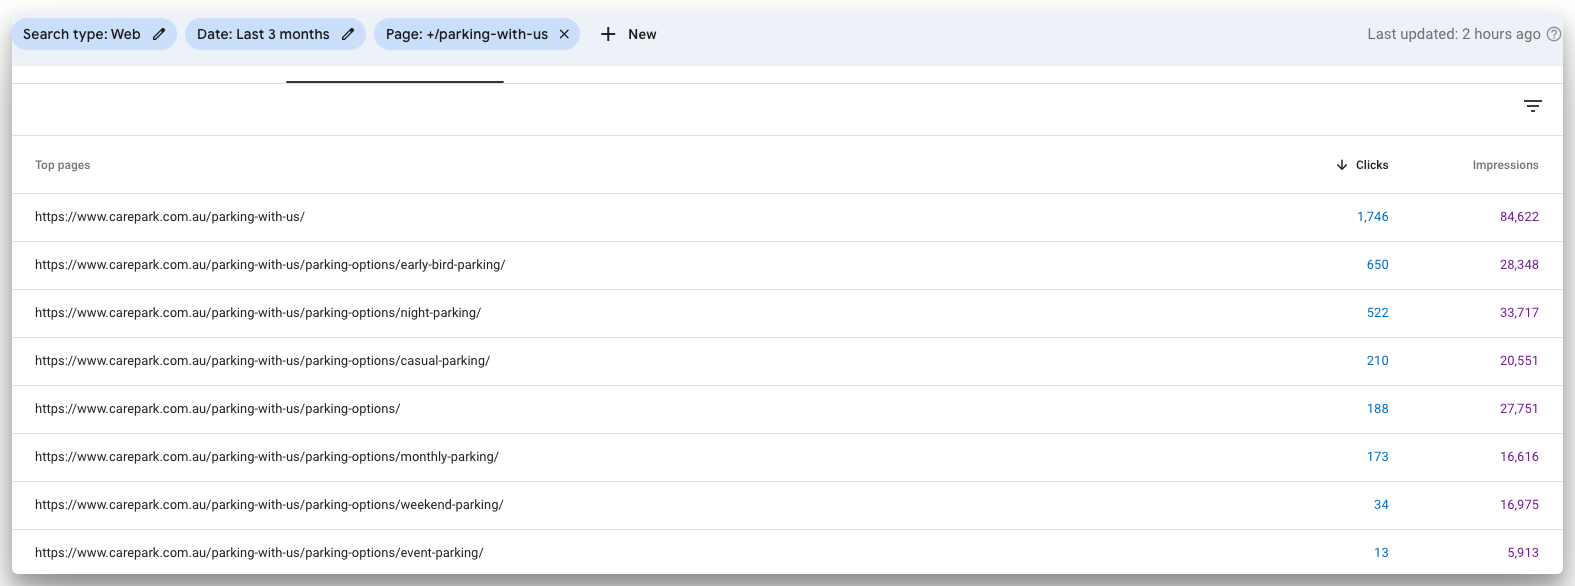The width and height of the screenshot is (1575, 586).
Task: Click the plus icon to add a filter
Action: pos(608,34)
